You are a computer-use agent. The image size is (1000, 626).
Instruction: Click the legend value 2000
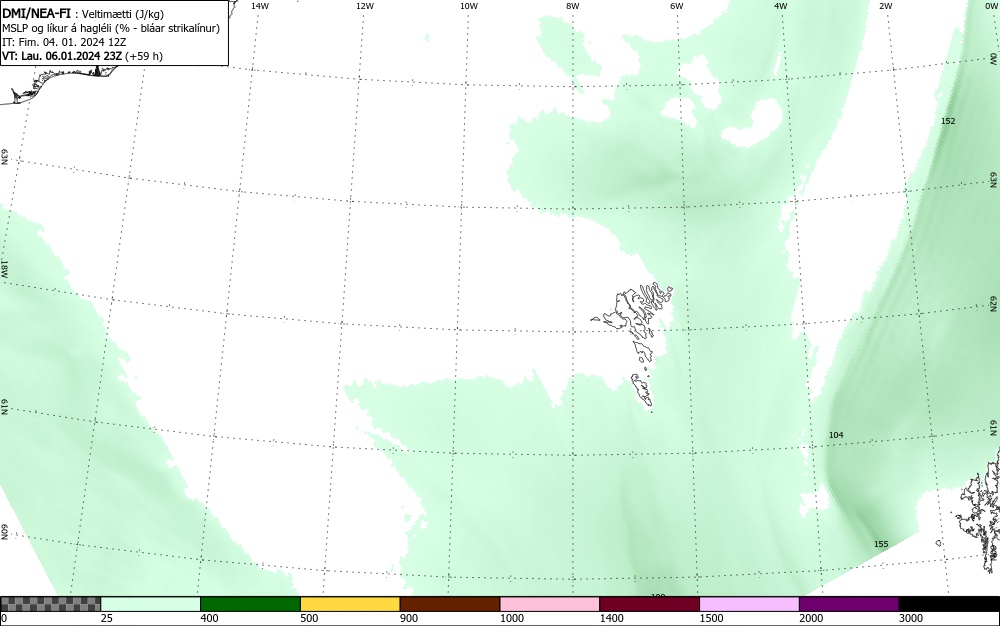coord(811,618)
